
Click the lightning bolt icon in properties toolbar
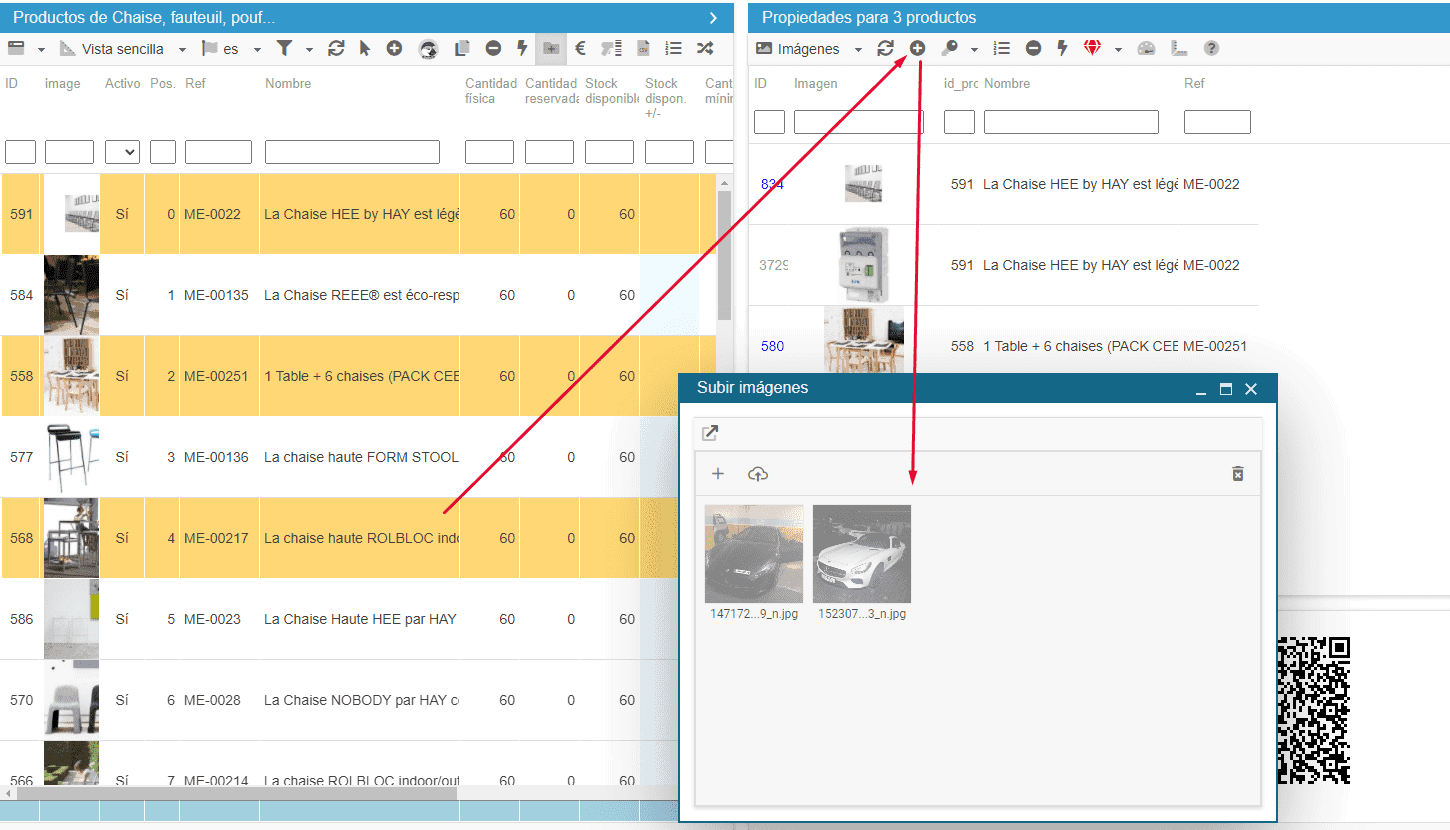[x=1062, y=48]
